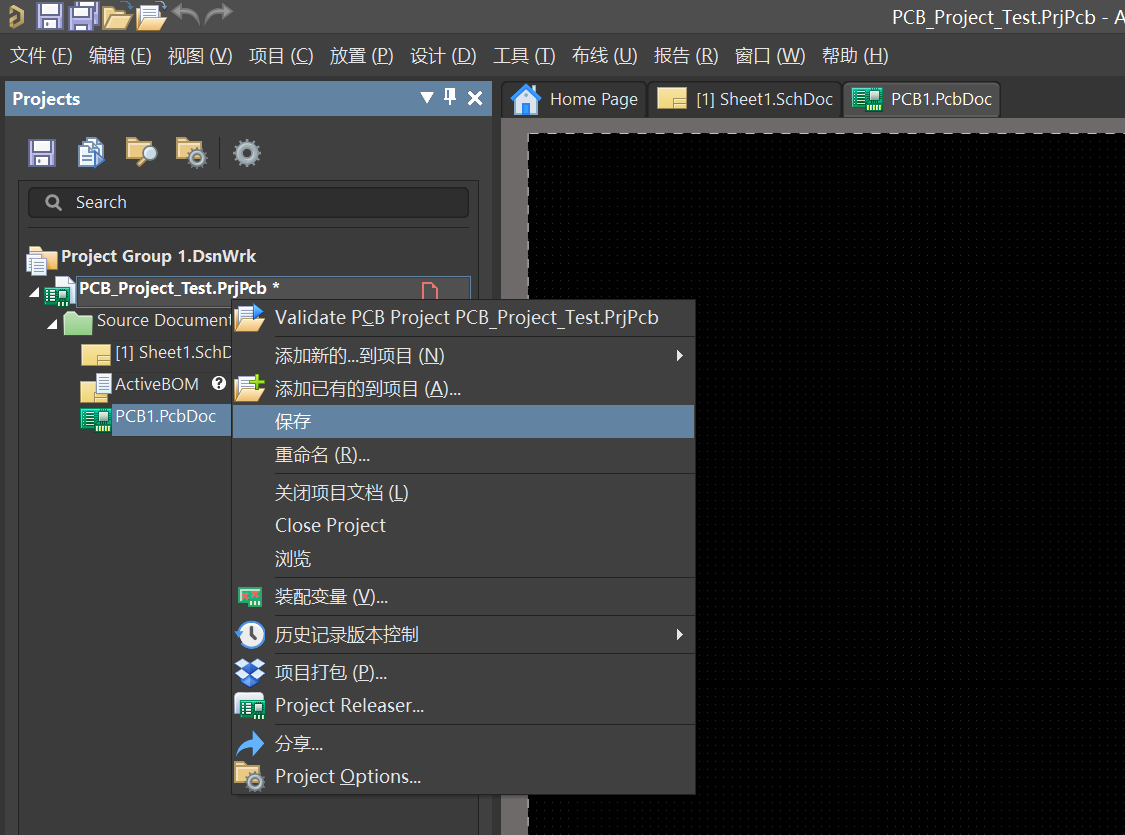1125x835 pixels.
Task: Choose 保存 in context menu
Action: (x=463, y=422)
